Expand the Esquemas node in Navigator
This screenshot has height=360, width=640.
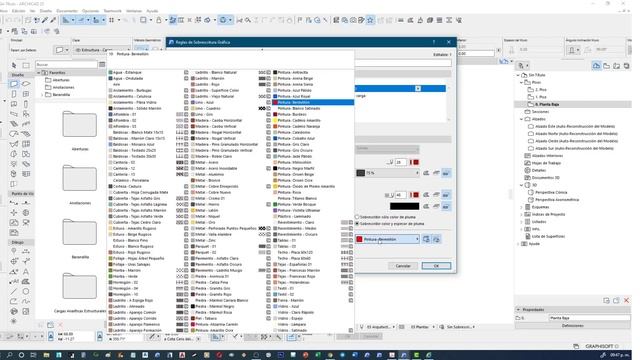click(x=521, y=207)
